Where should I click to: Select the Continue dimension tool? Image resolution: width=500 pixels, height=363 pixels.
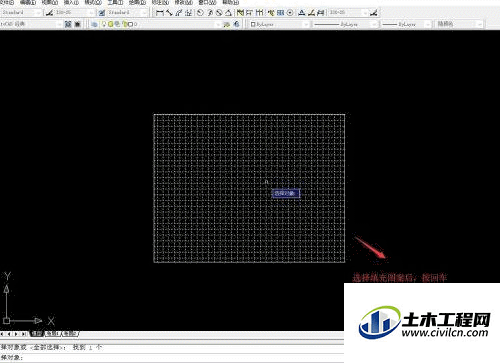(x=259, y=13)
